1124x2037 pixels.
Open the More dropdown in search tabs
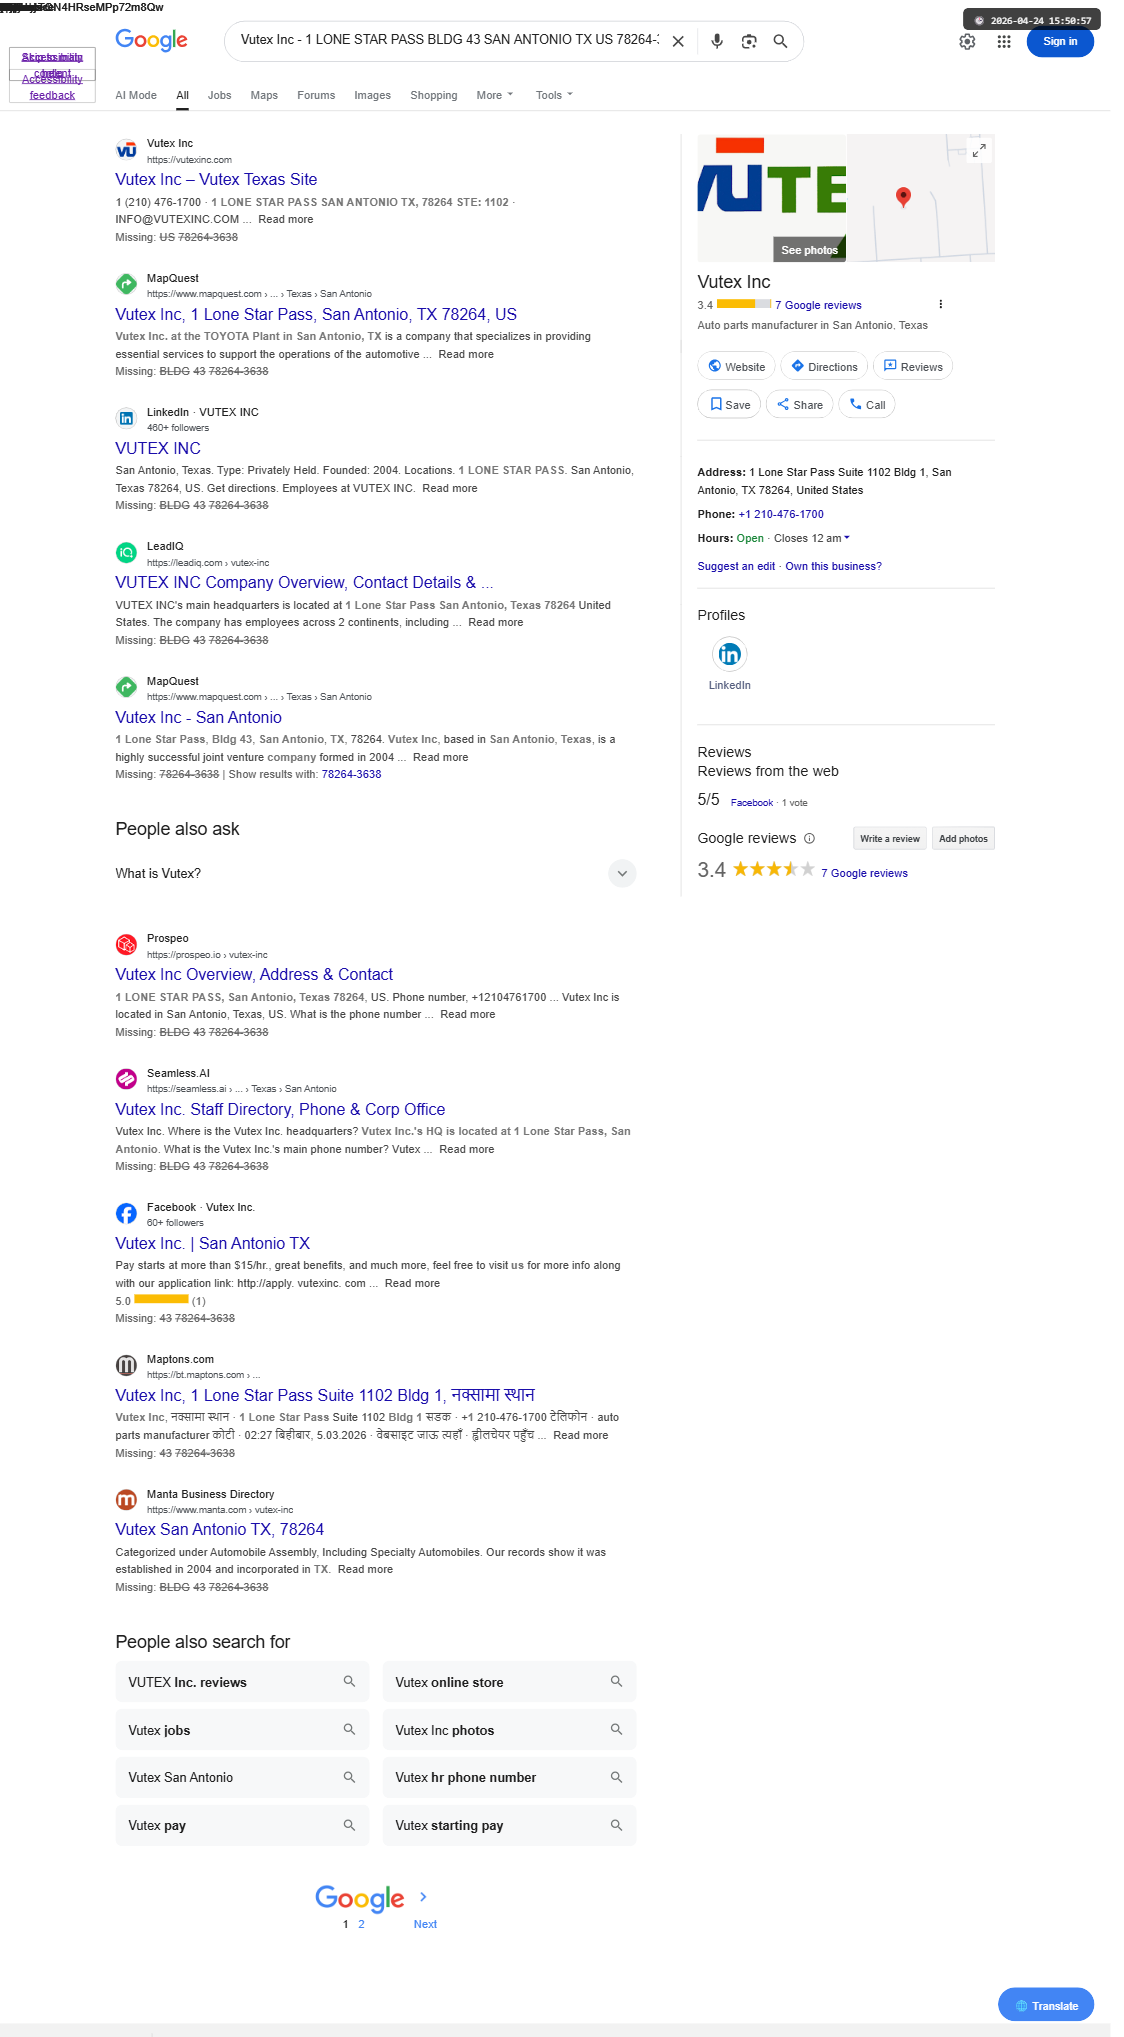click(495, 95)
